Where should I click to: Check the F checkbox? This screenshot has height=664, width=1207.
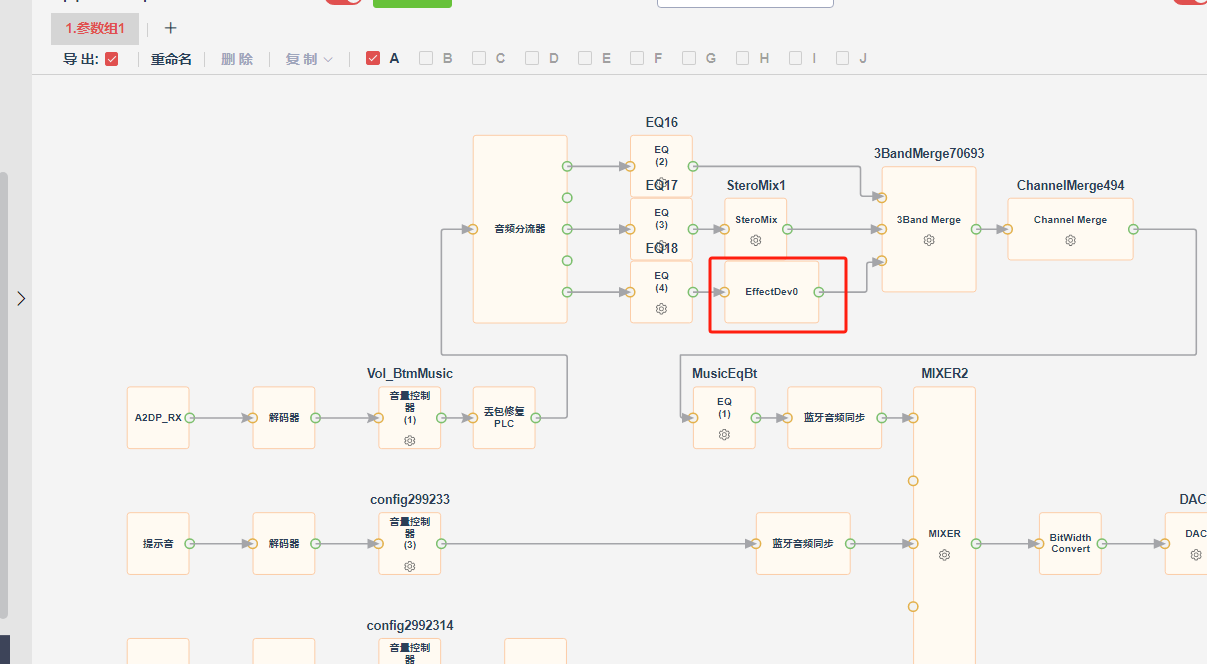pyautogui.click(x=637, y=58)
